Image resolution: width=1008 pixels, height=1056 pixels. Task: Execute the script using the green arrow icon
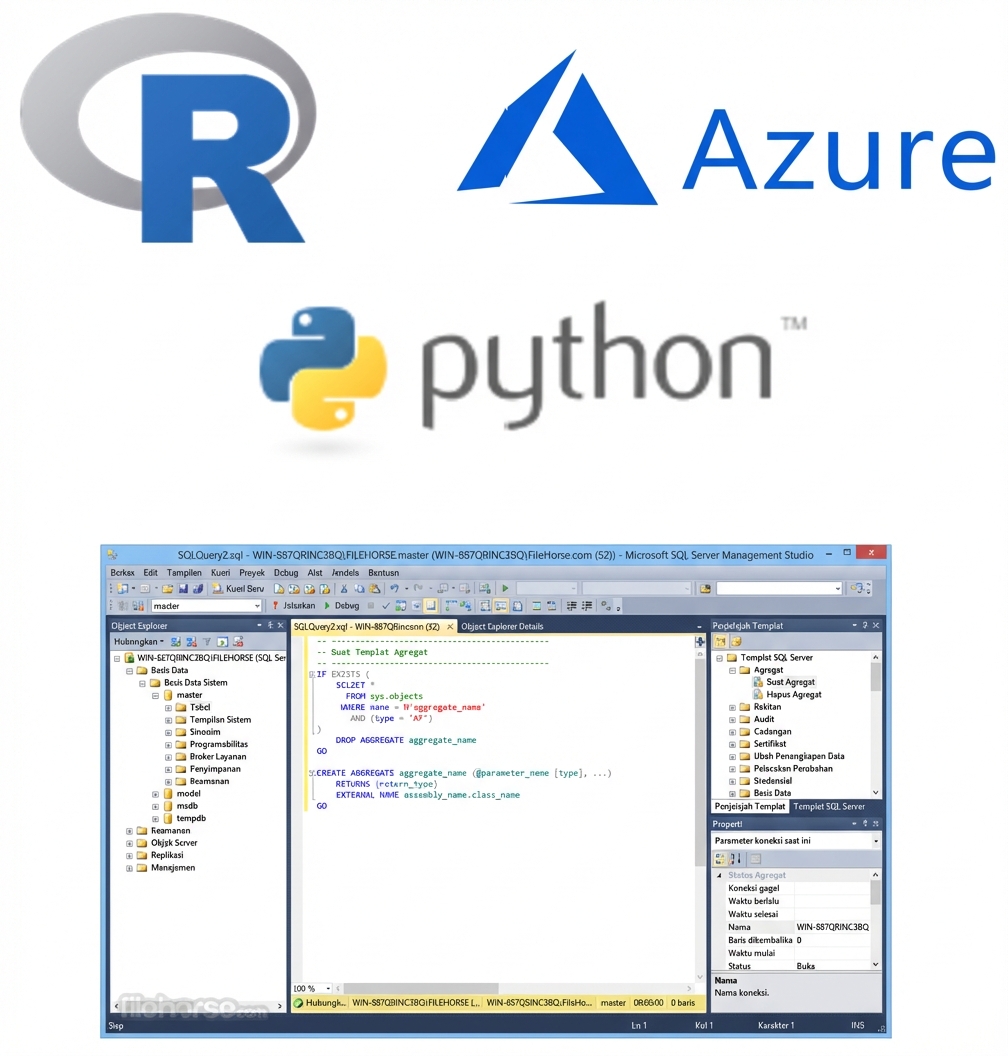coord(505,588)
